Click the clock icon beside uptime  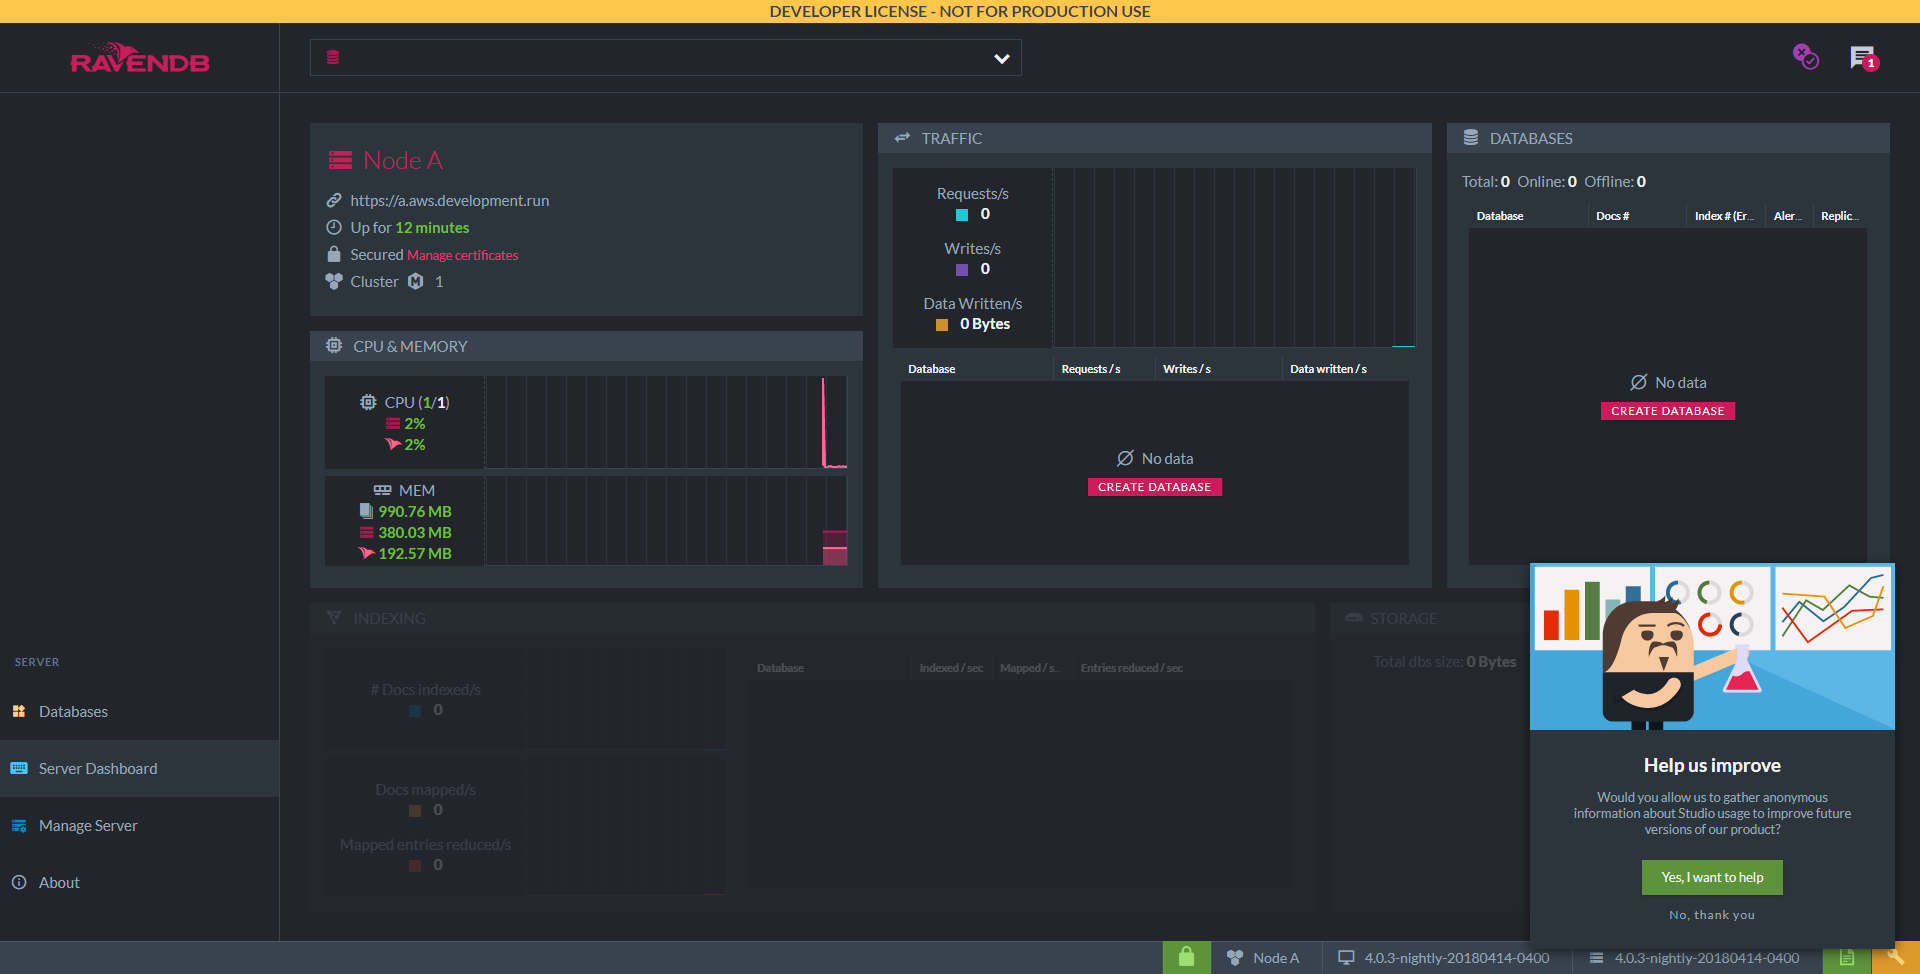(334, 227)
